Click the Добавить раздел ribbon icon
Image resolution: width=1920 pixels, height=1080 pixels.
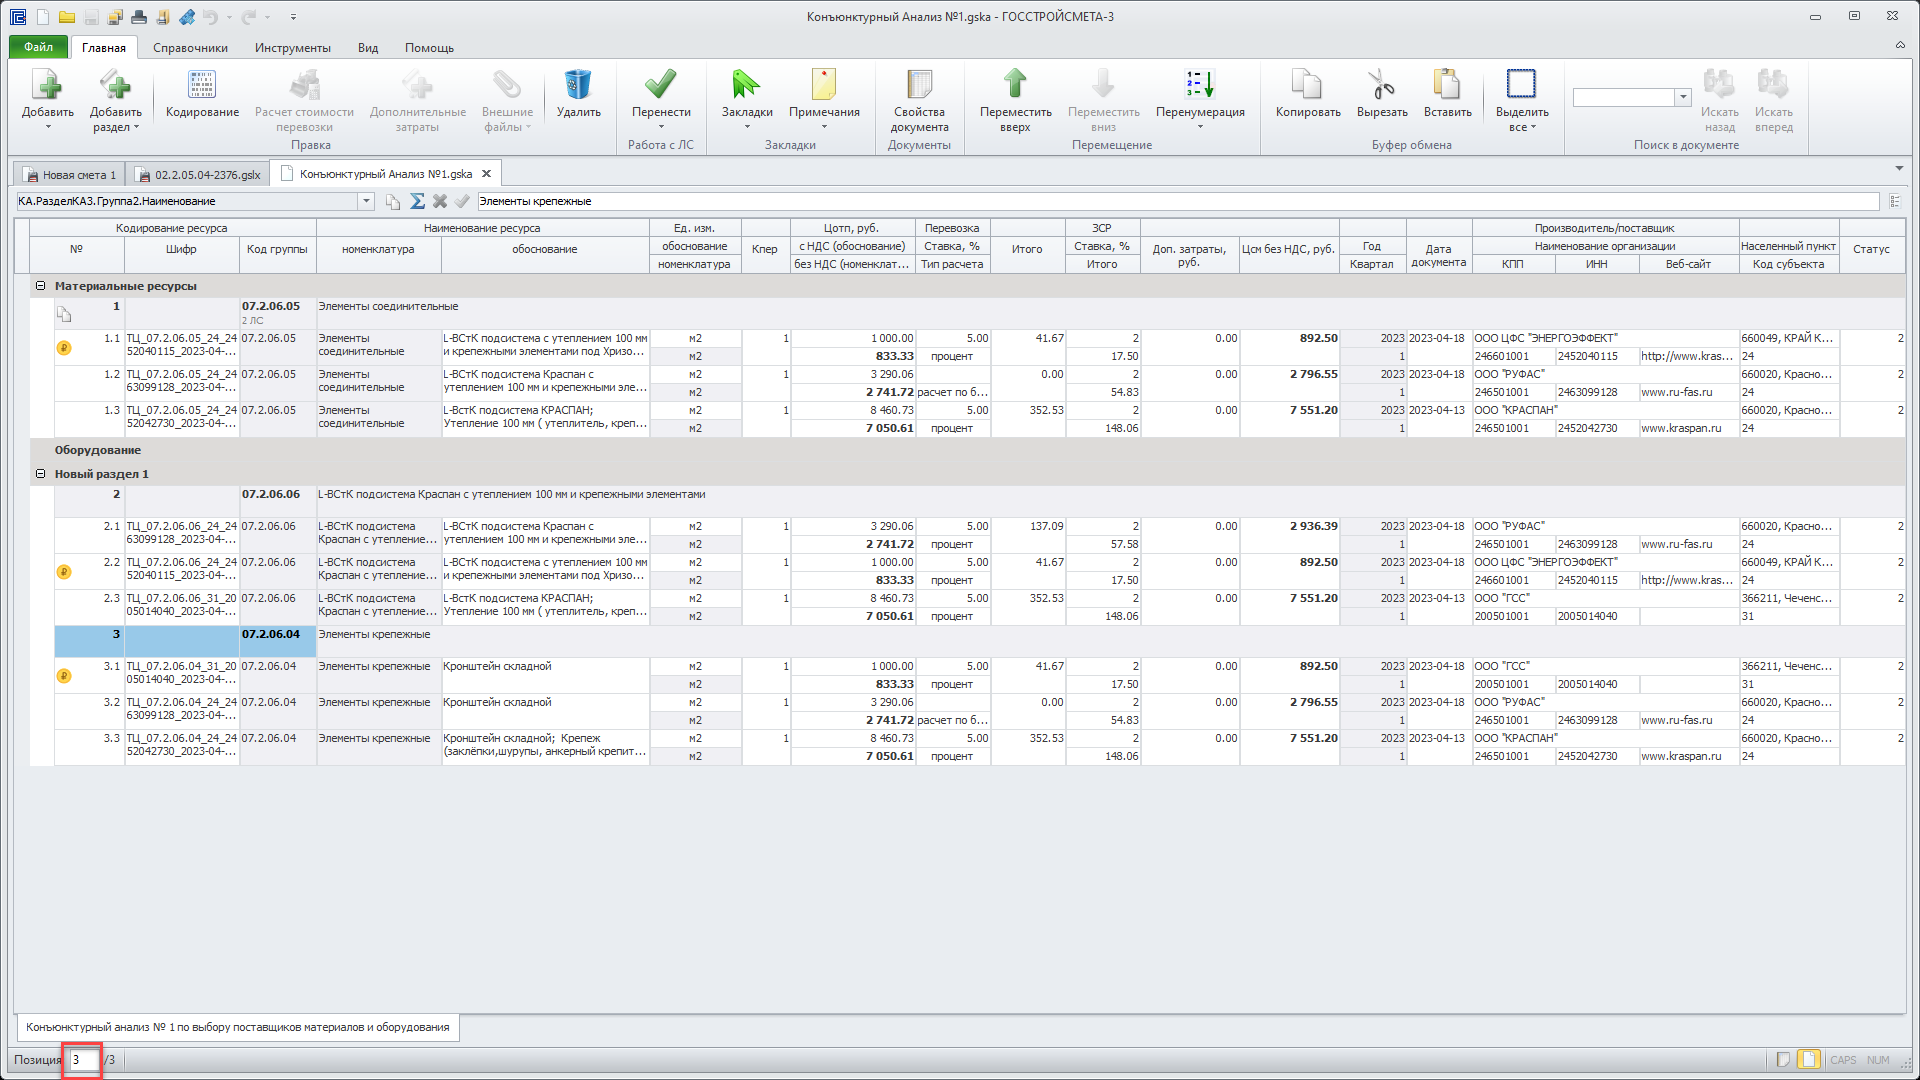[x=115, y=85]
